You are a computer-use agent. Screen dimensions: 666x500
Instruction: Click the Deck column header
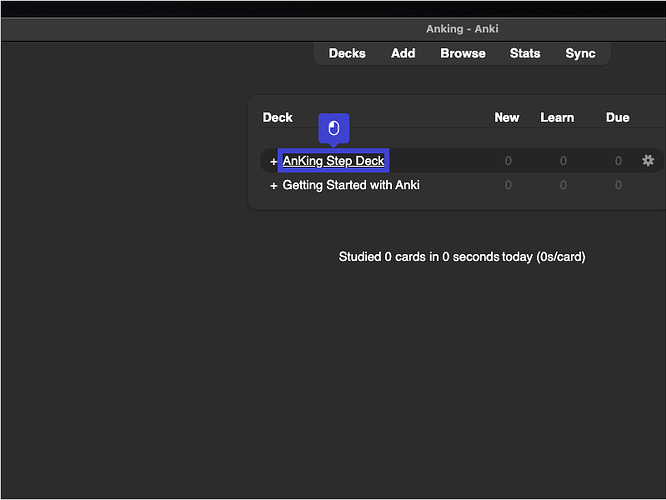[278, 118]
